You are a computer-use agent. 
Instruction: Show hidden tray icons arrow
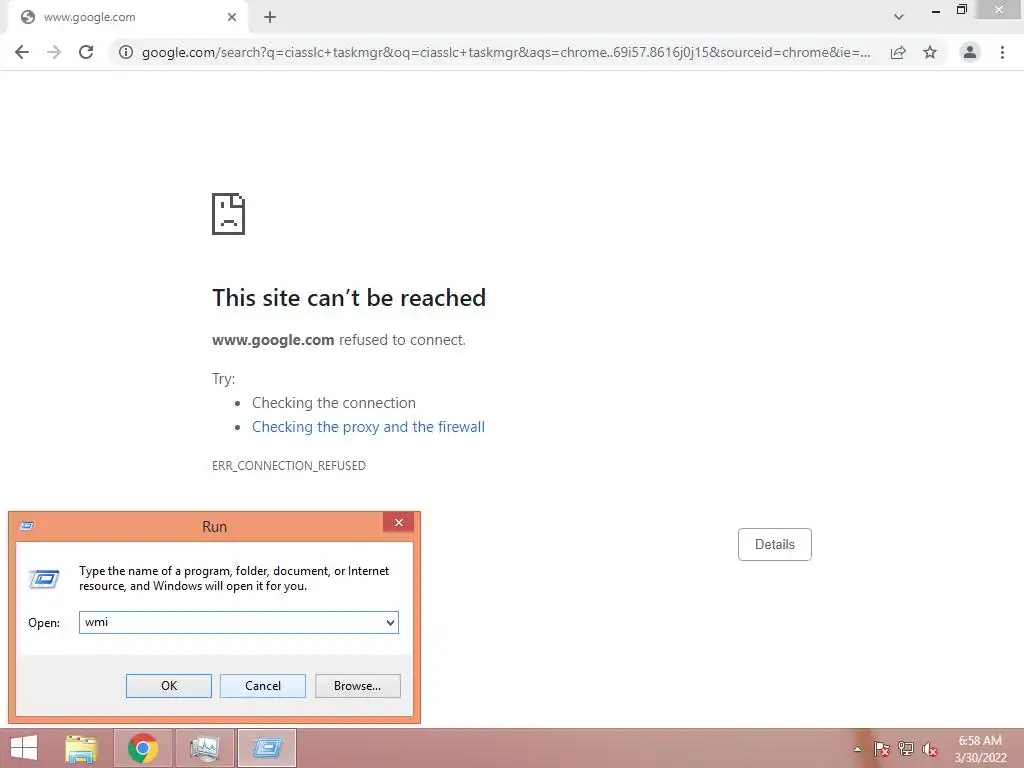[x=857, y=749]
